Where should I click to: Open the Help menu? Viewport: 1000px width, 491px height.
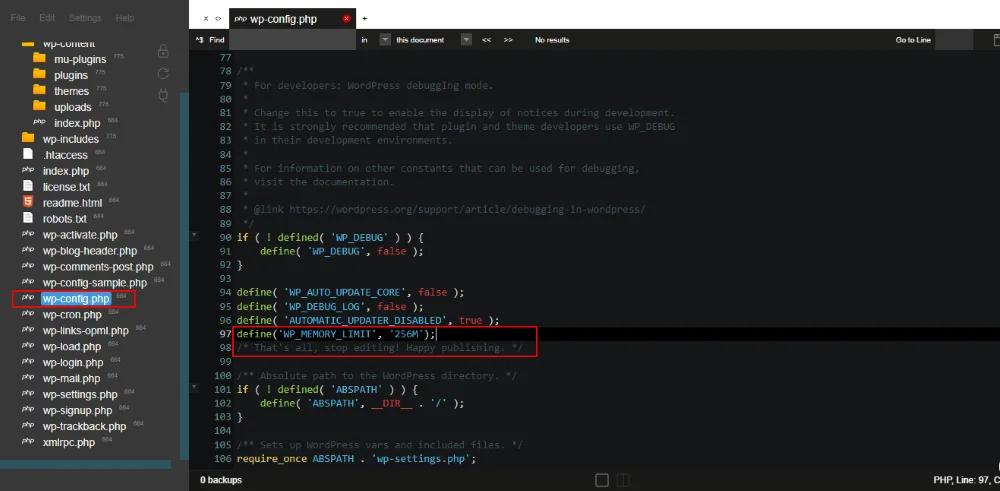pyautogui.click(x=125, y=18)
